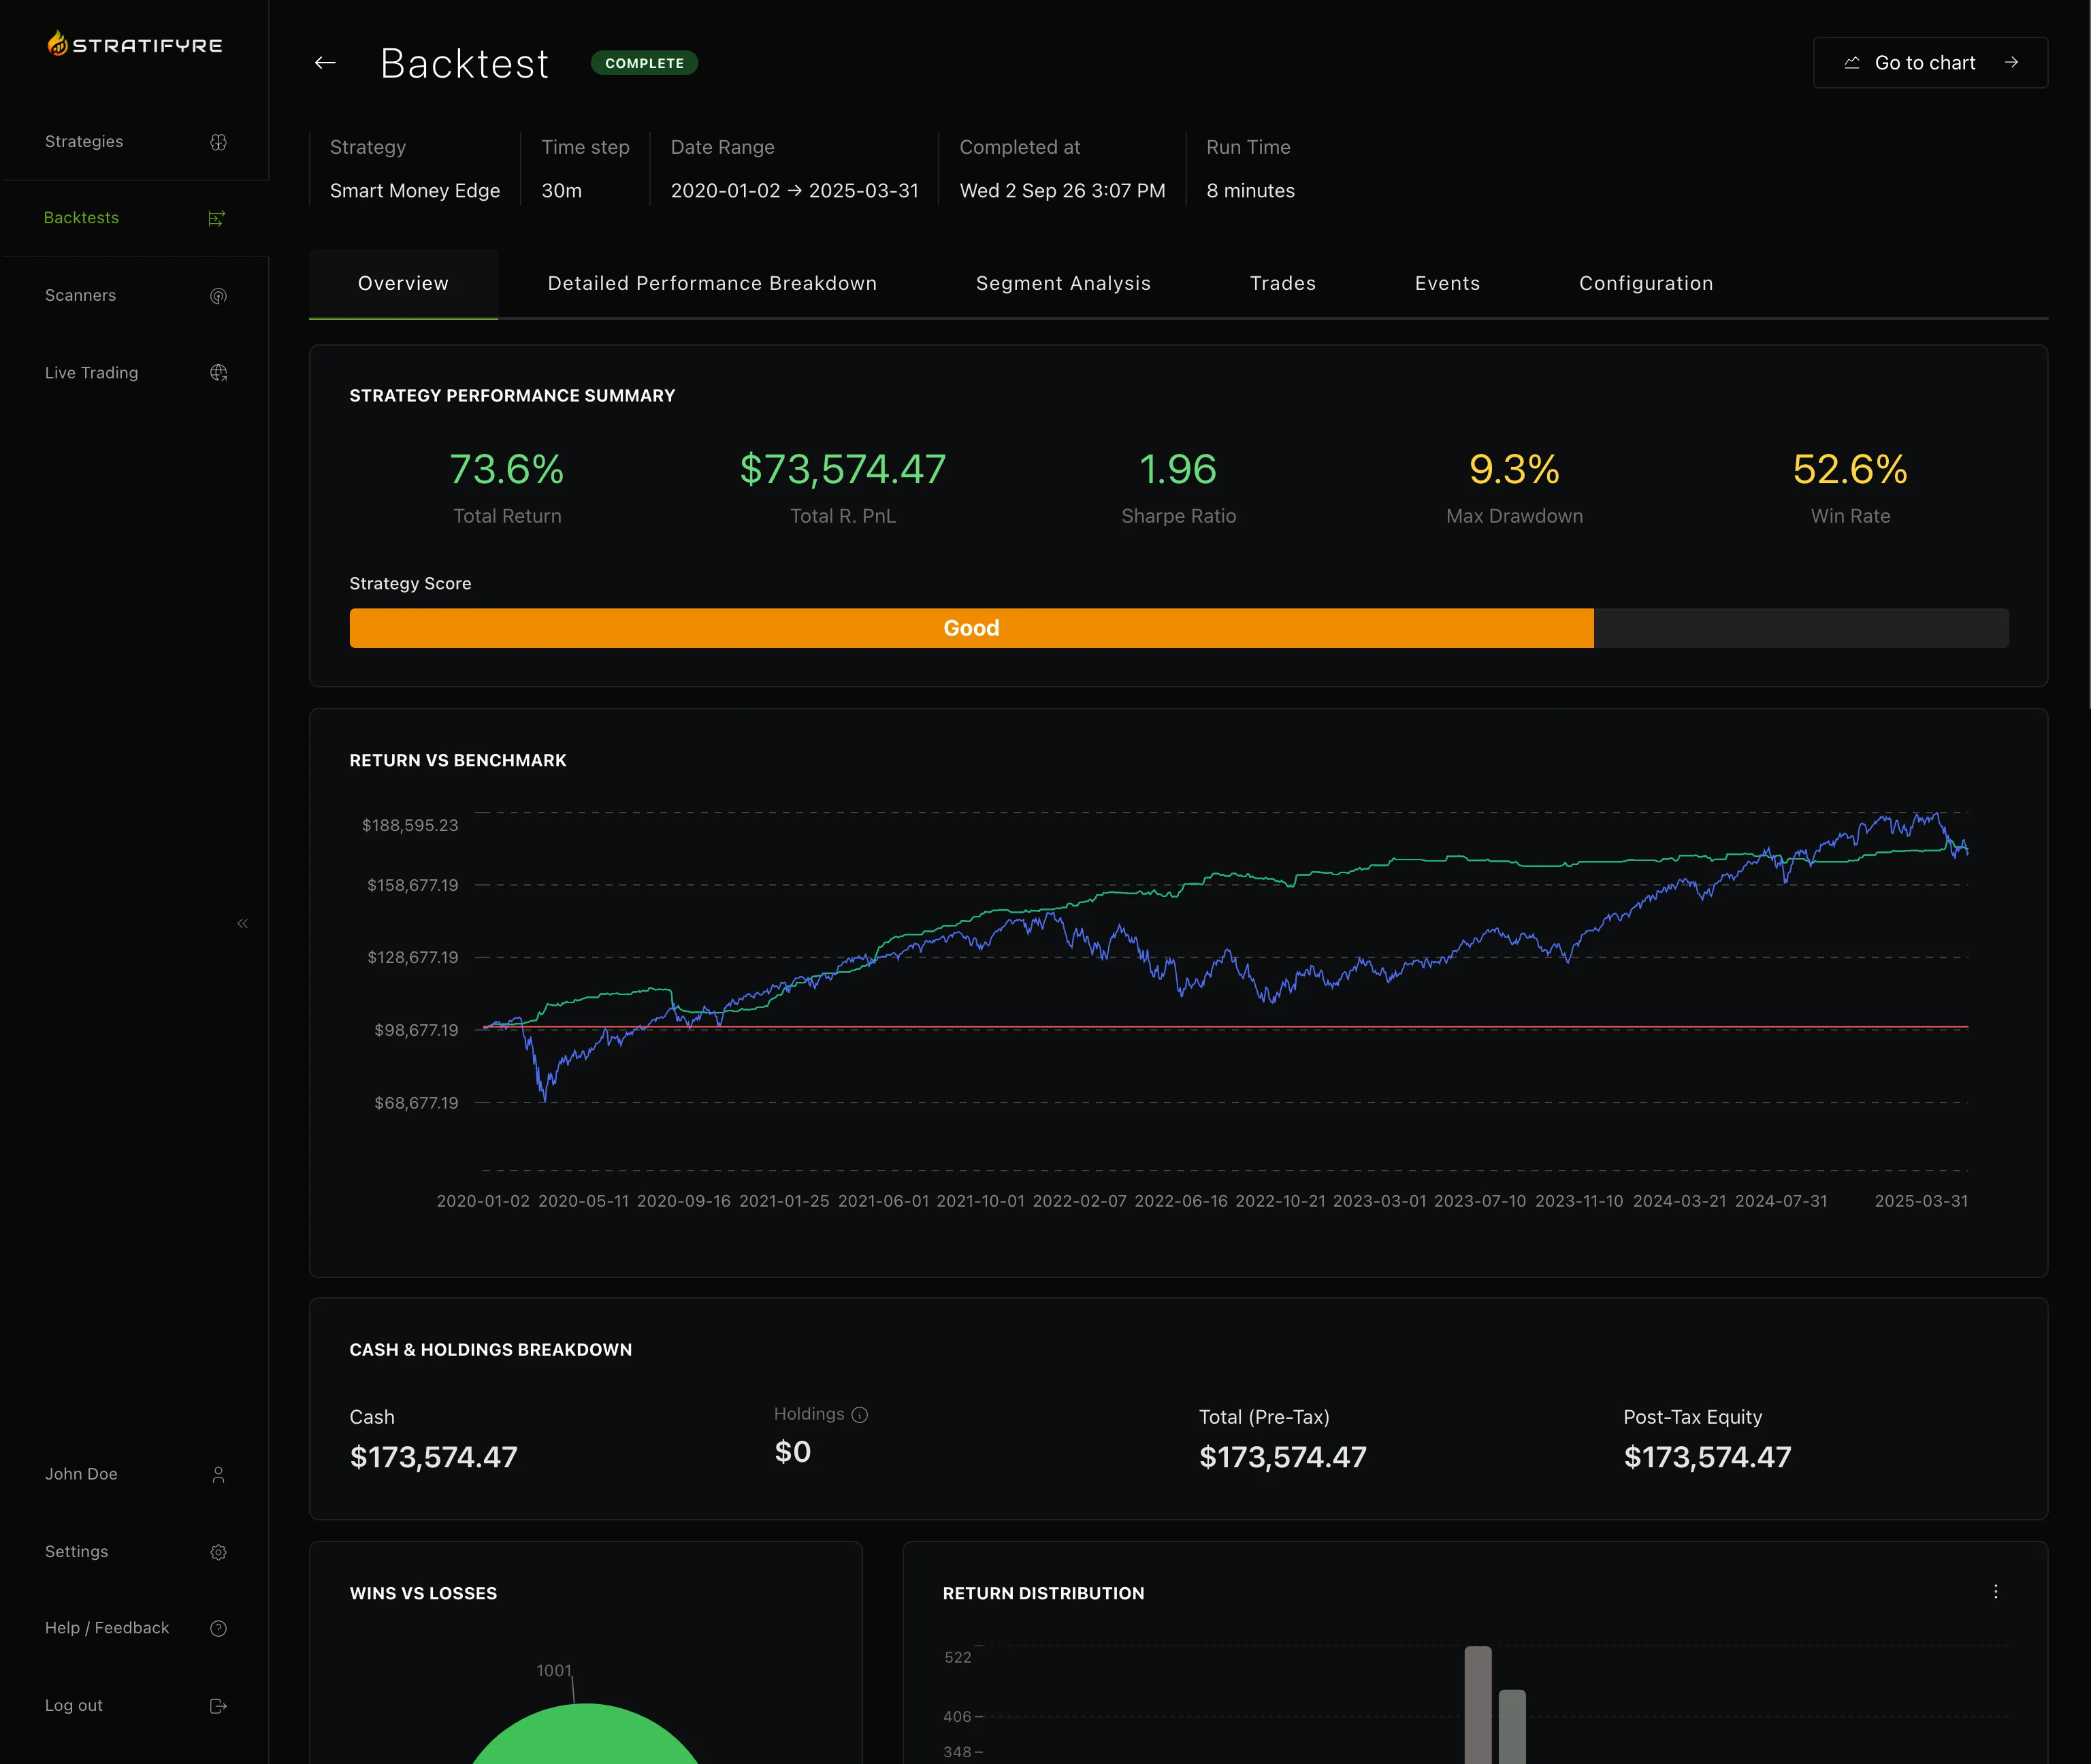Click the 73.6% Total Return value
Screen dimensions: 2091x1764
coord(507,469)
